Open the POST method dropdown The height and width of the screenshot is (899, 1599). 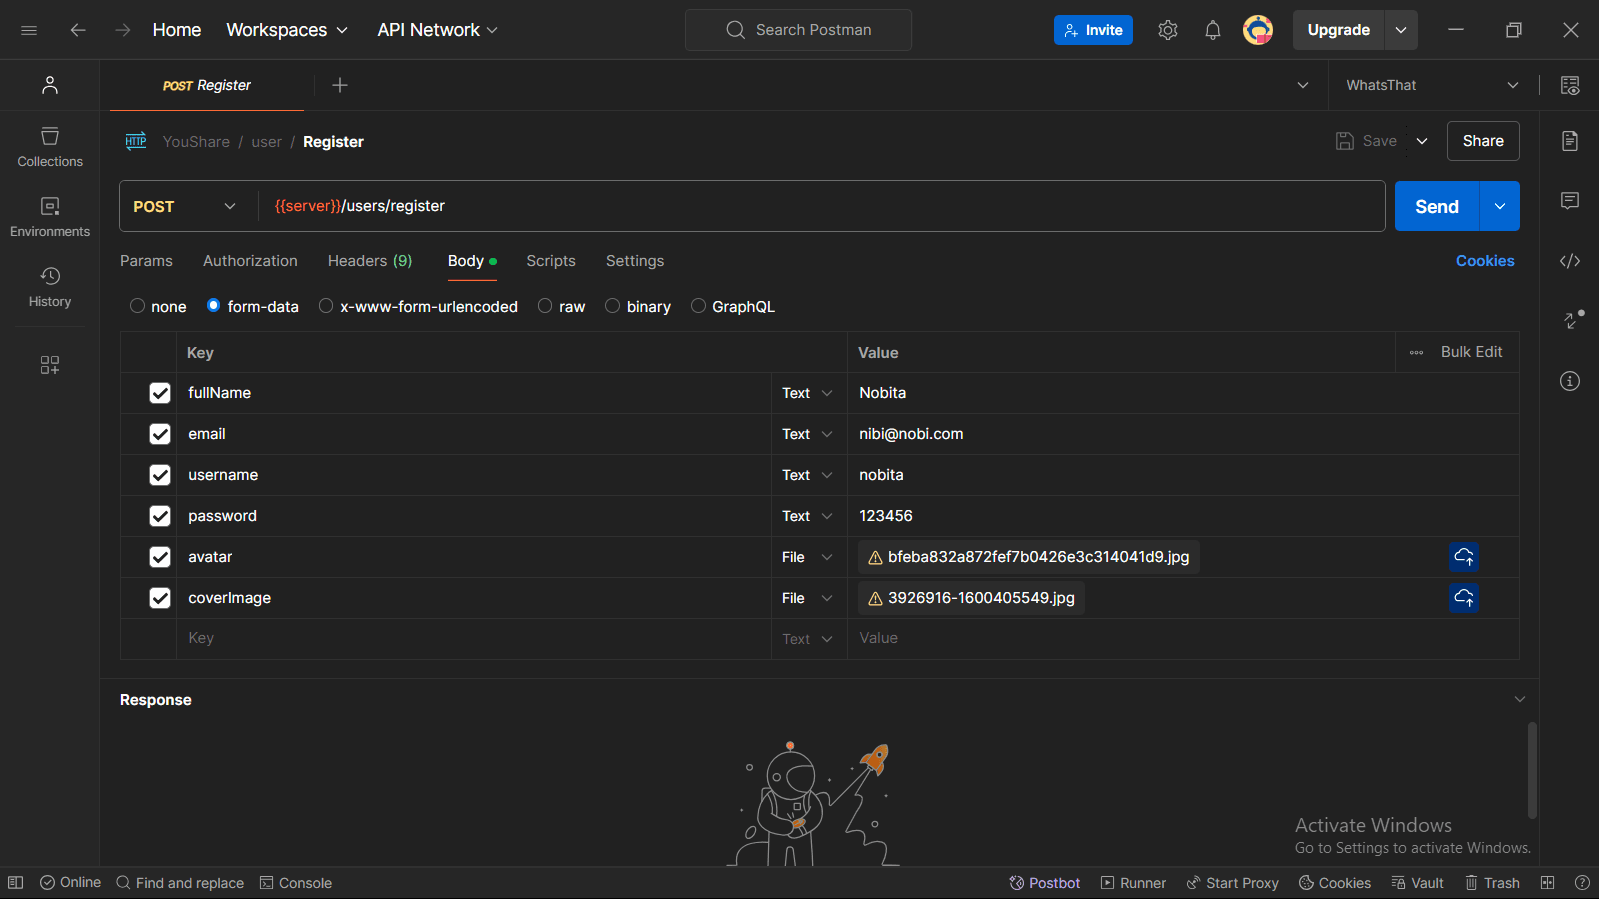185,206
